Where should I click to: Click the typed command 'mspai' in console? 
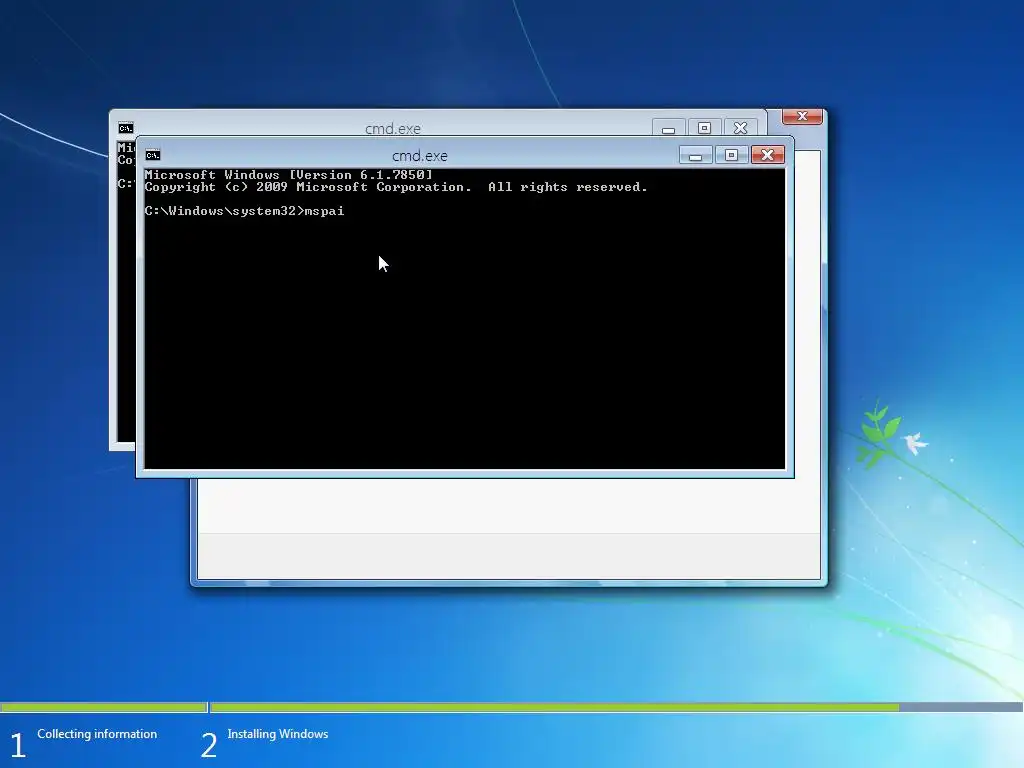(325, 212)
